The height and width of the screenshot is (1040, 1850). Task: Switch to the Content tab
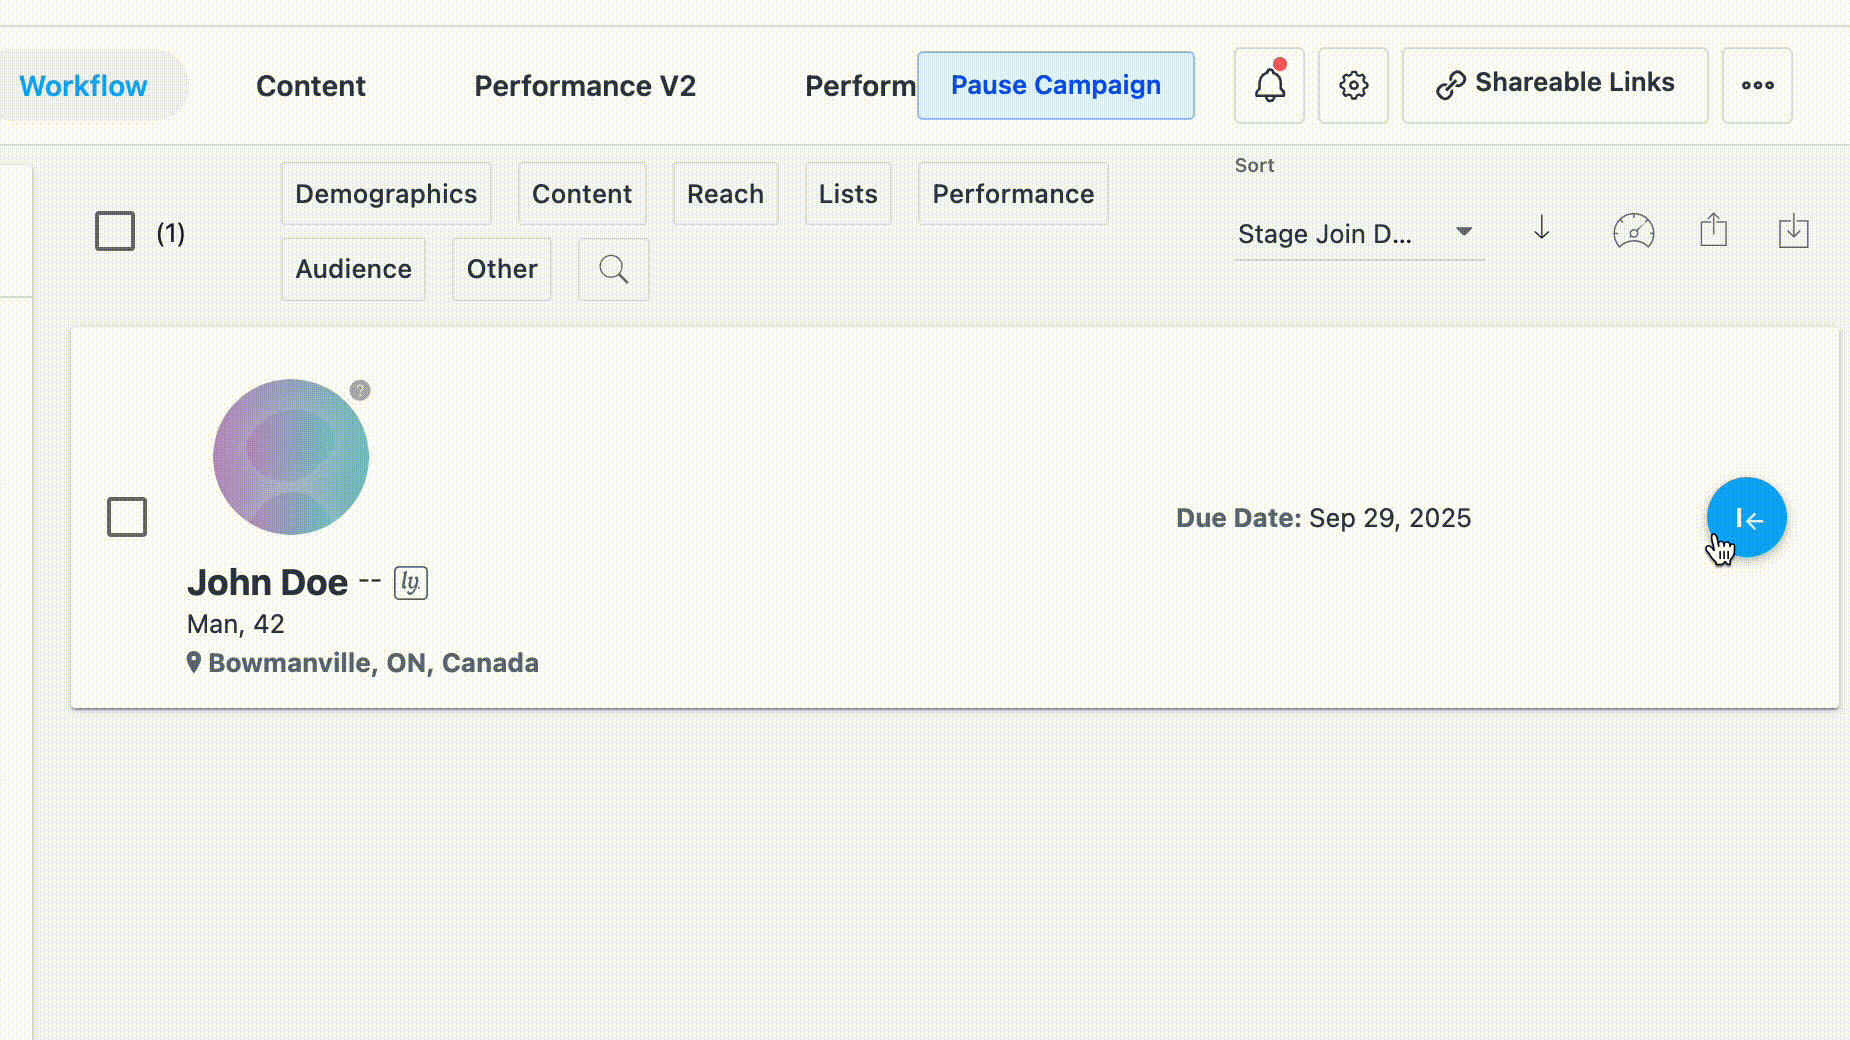(311, 86)
